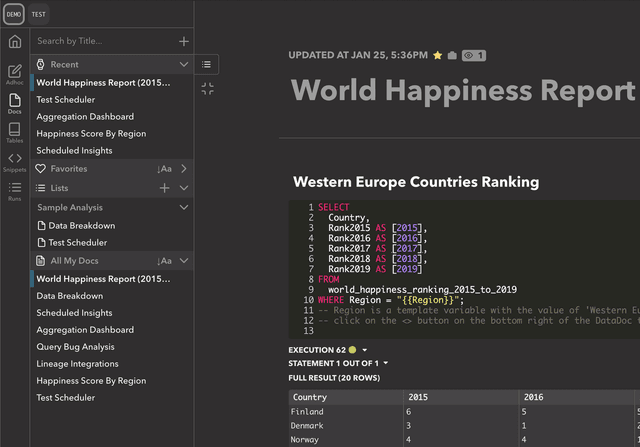Image resolution: width=640 pixels, height=447 pixels.
Task: Open the Runs list icon
Action: point(14,191)
